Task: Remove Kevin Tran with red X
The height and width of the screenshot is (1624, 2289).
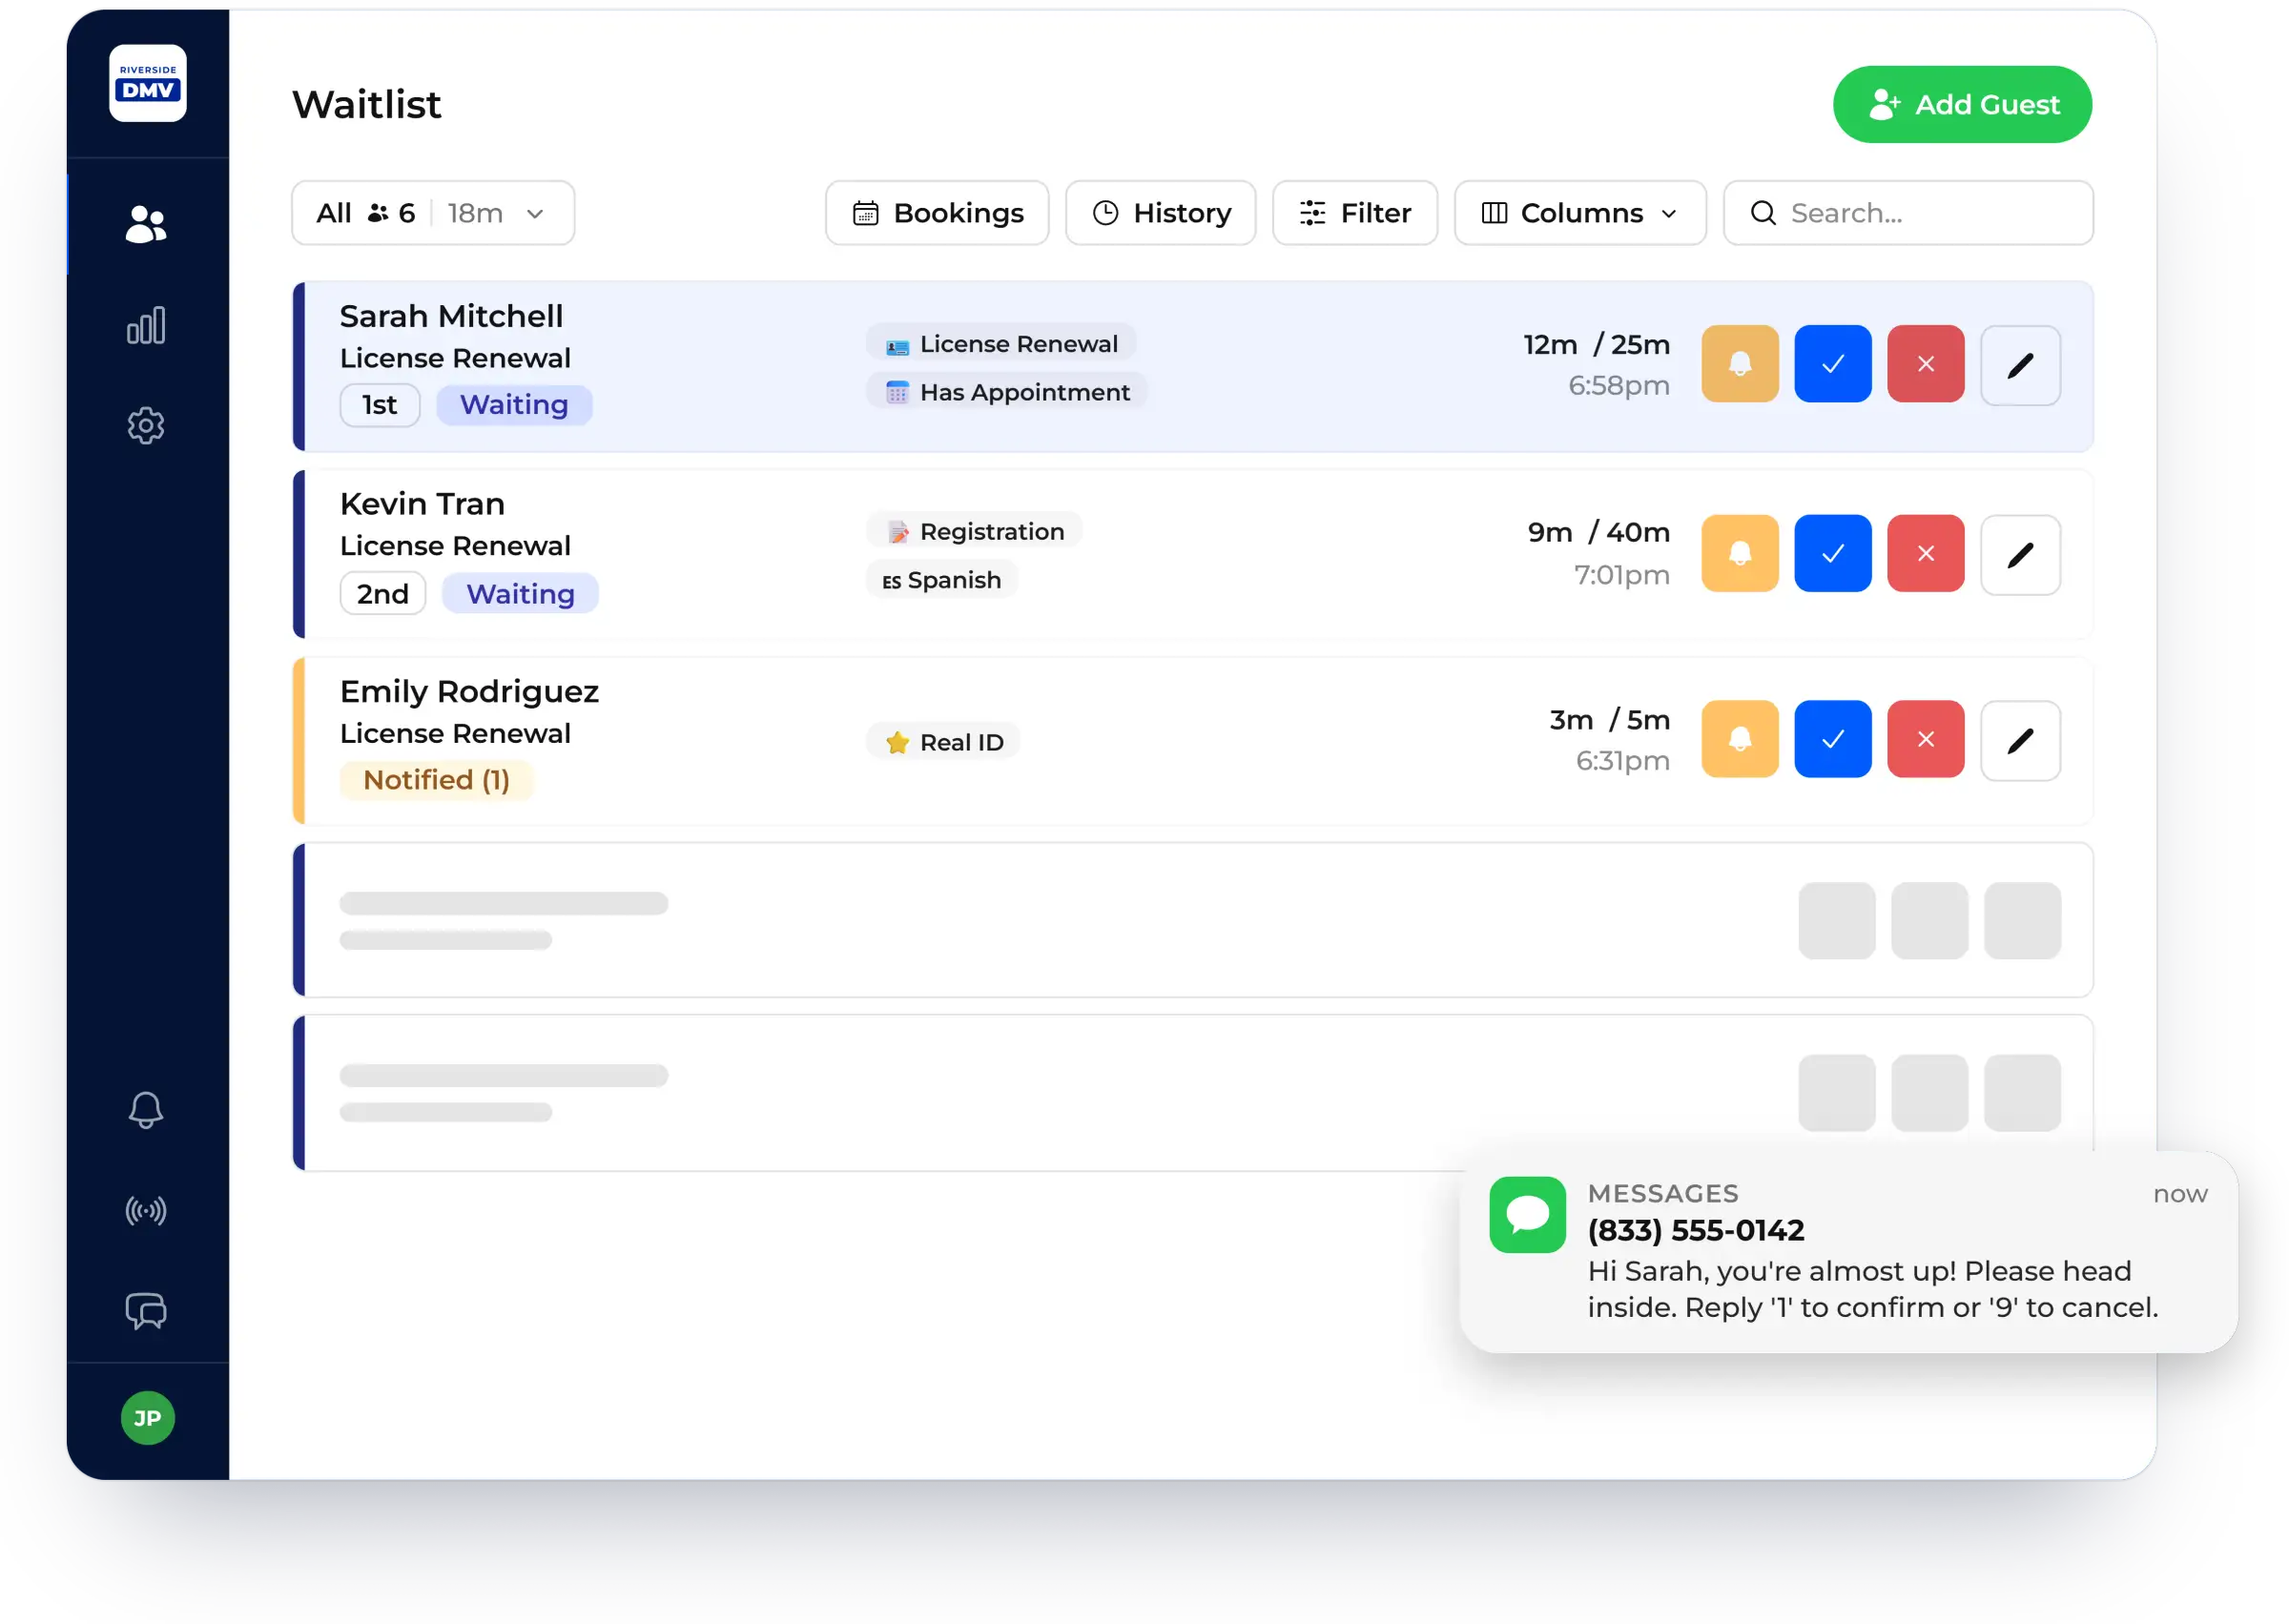Action: pyautogui.click(x=1926, y=553)
